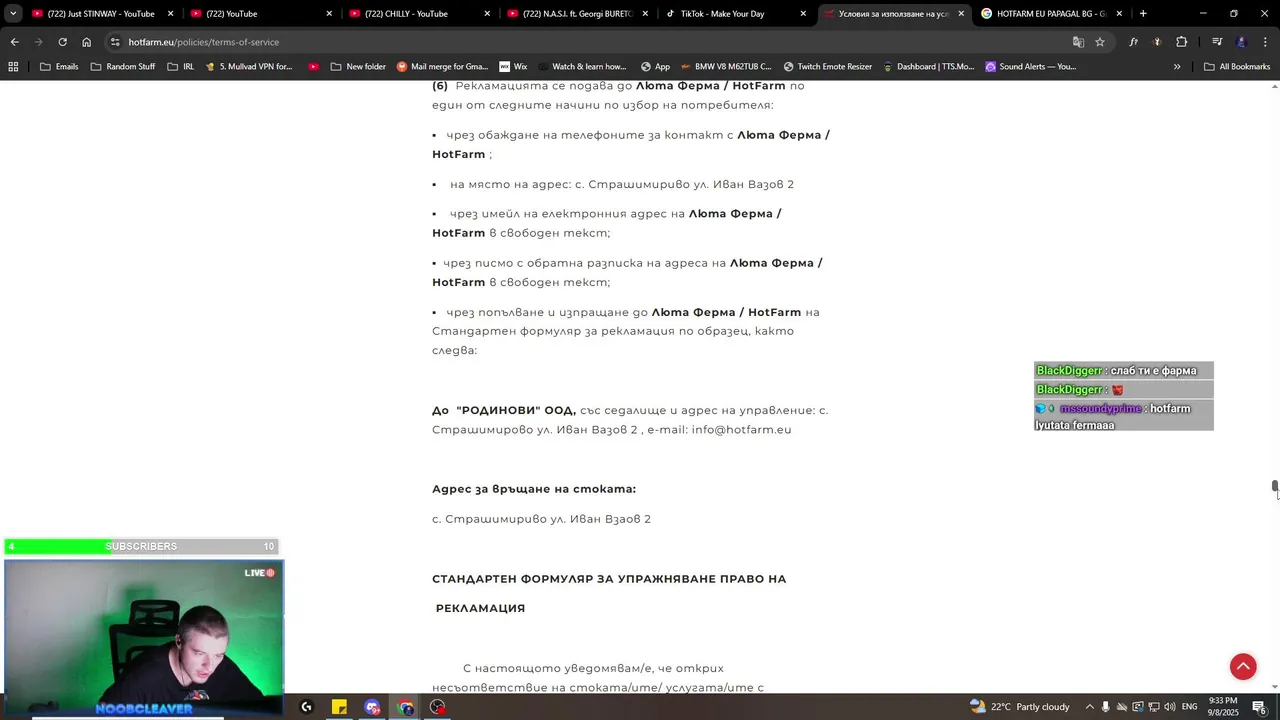Image resolution: width=1280 pixels, height=720 pixels.
Task: Click the info@hotfarm.eu email text
Action: tap(741, 429)
